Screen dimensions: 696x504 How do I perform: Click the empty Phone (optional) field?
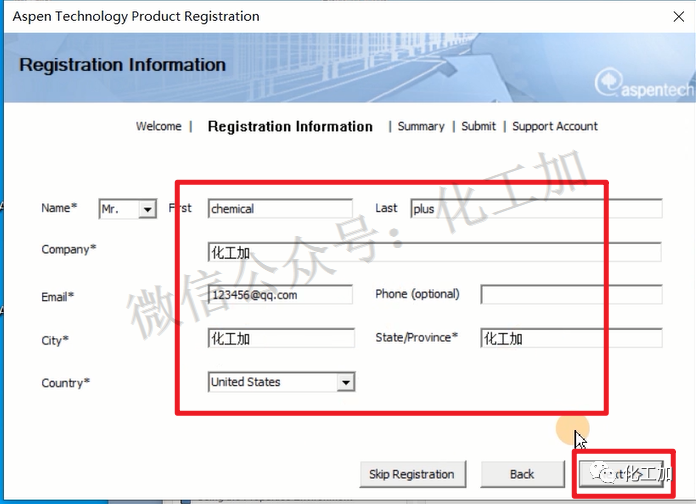[x=571, y=294]
